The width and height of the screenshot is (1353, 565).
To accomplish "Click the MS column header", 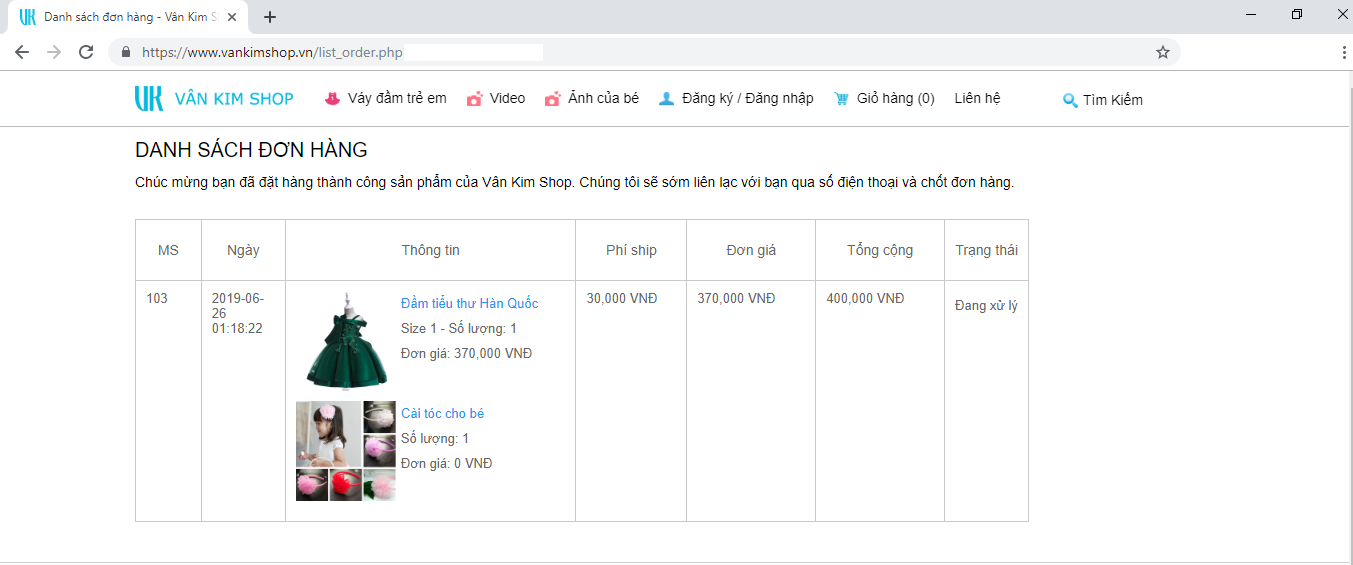I will [168, 250].
